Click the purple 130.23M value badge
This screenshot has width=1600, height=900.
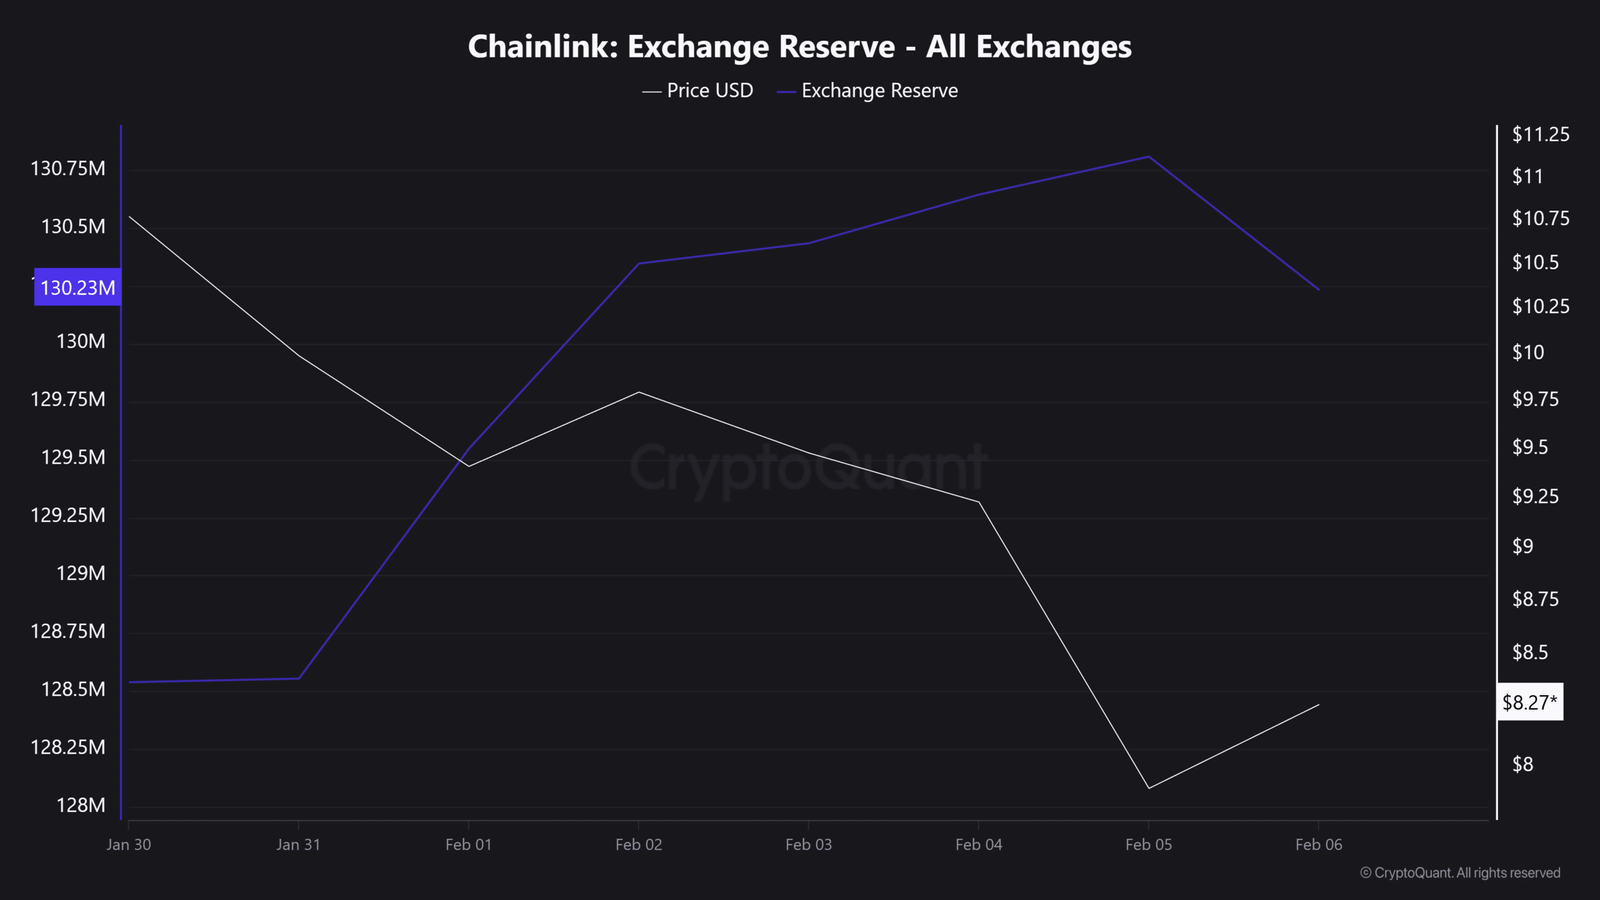click(77, 288)
